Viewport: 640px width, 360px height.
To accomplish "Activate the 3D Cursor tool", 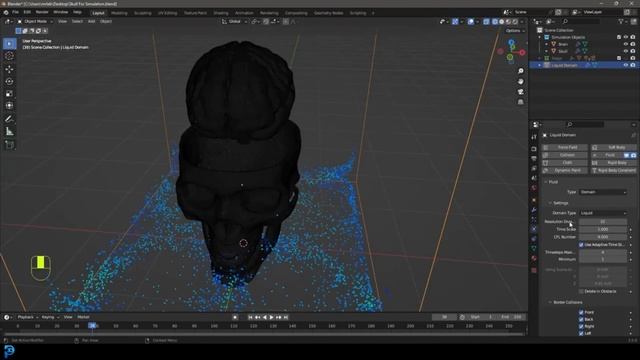I will pyautogui.click(x=9, y=56).
